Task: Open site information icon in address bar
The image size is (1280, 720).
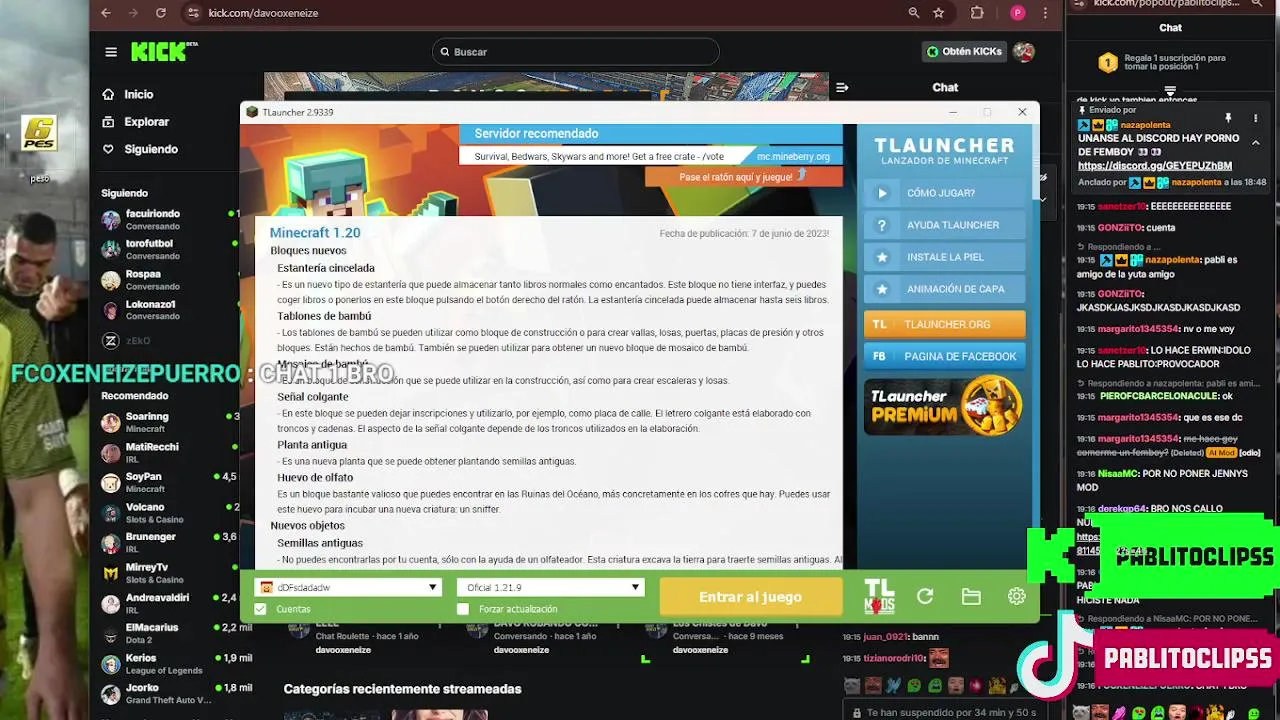Action: [x=193, y=13]
